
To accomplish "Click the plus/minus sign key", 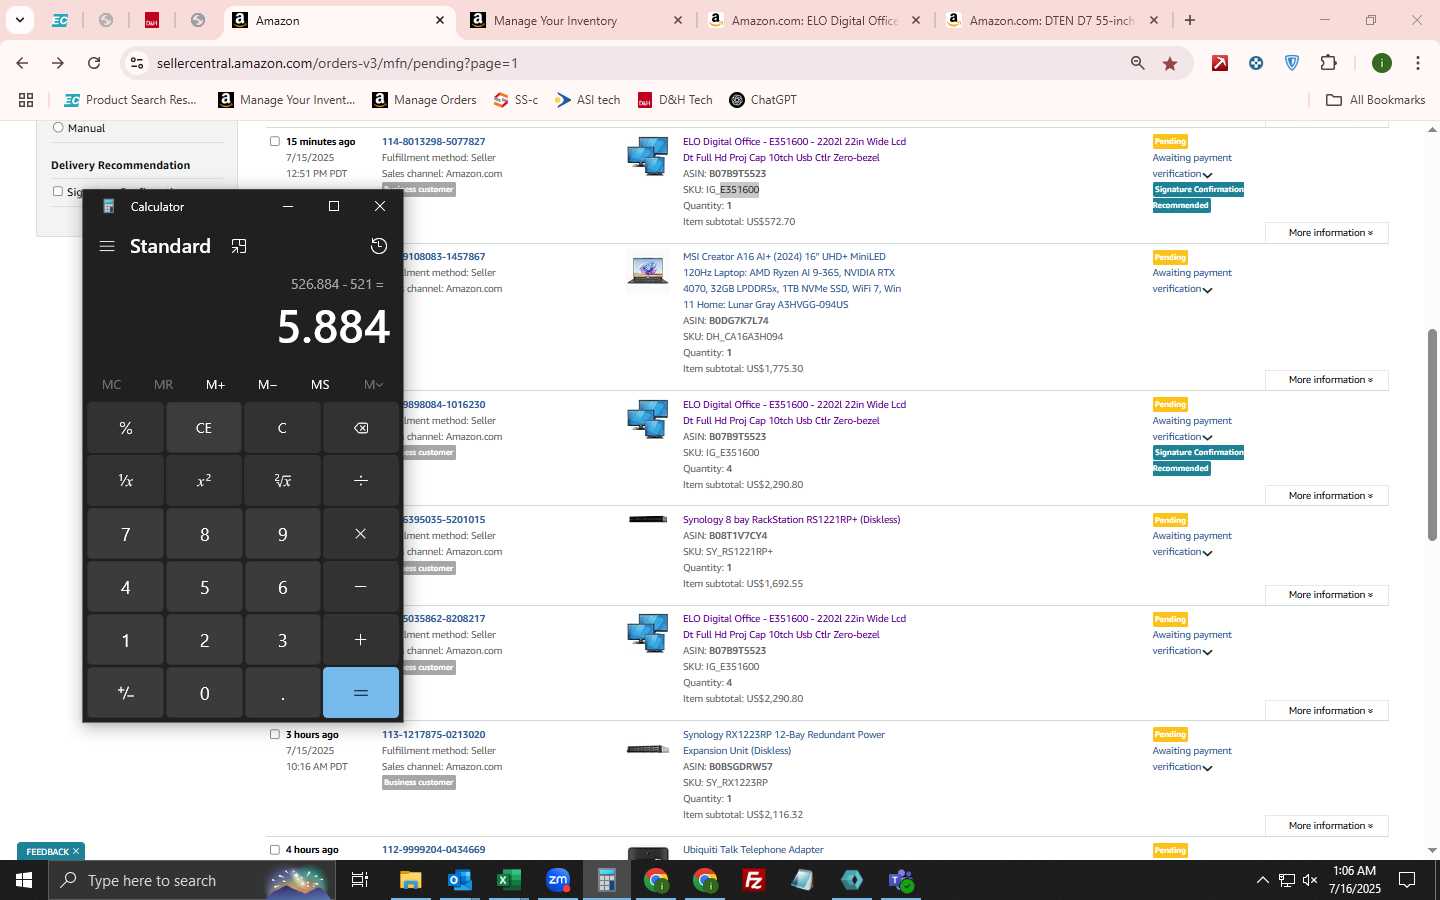I will [125, 693].
